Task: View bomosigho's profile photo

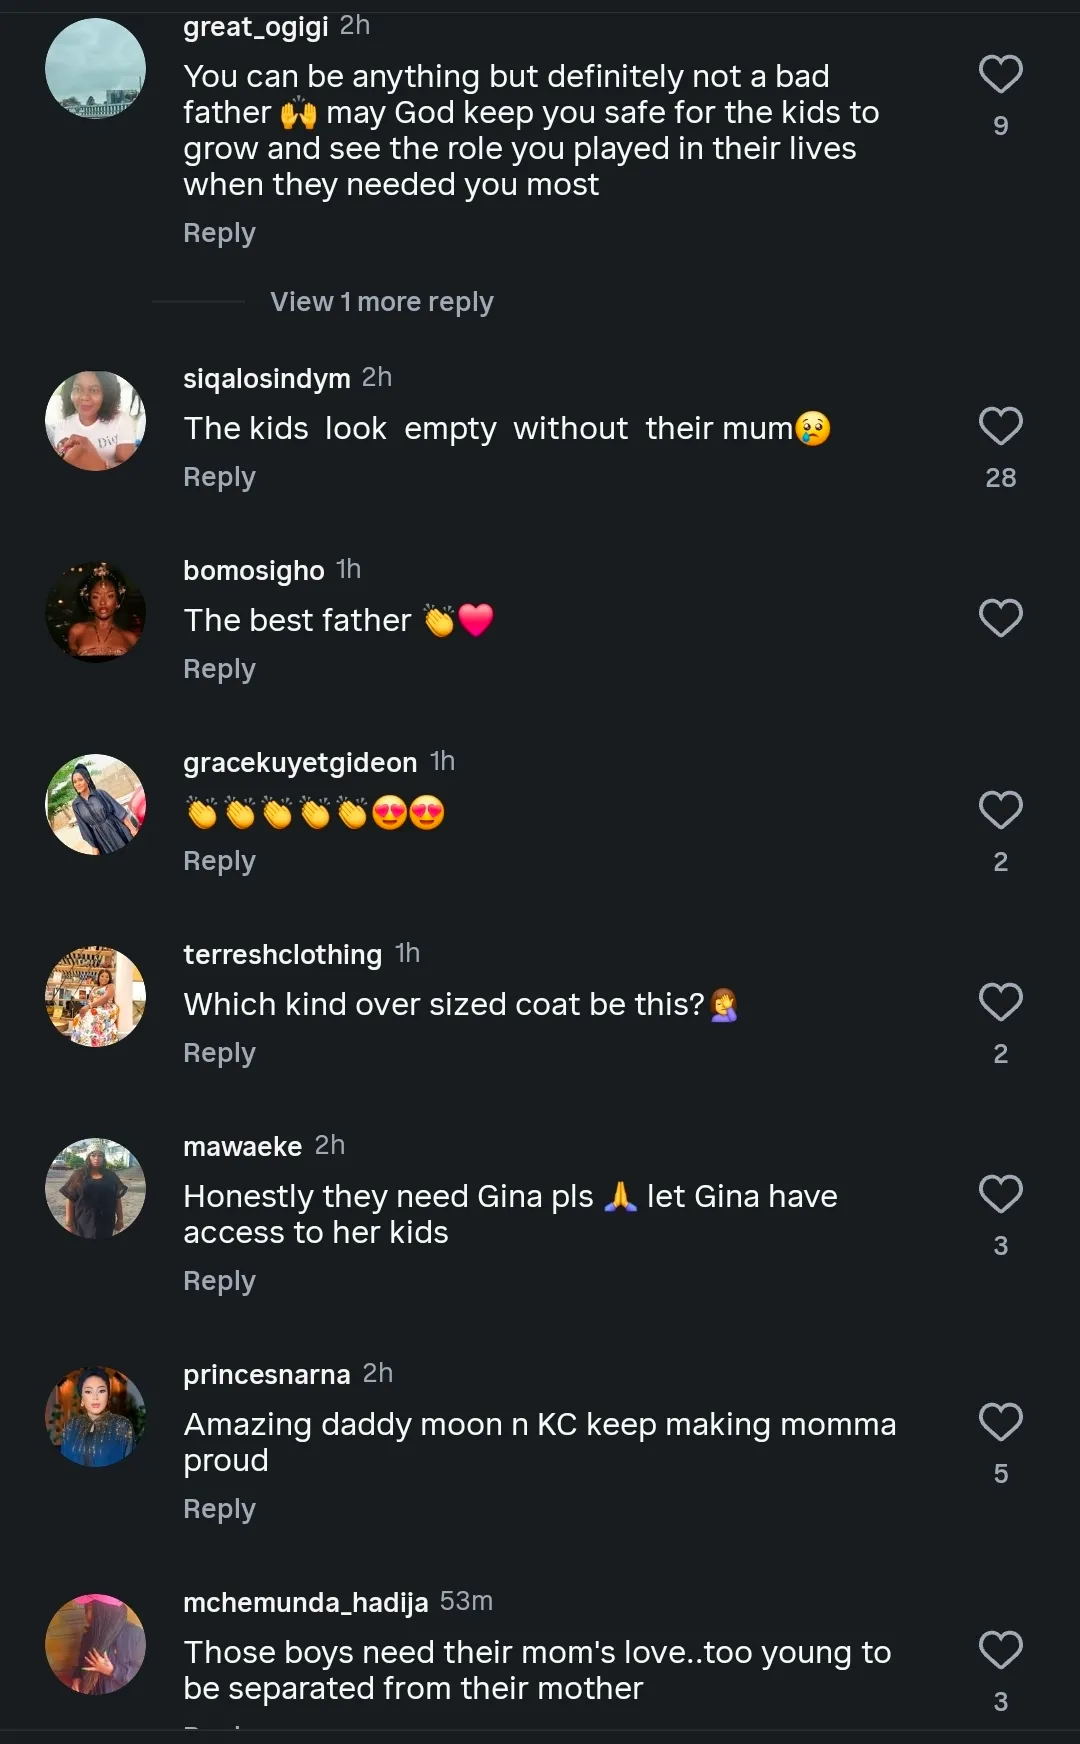Action: pyautogui.click(x=96, y=612)
